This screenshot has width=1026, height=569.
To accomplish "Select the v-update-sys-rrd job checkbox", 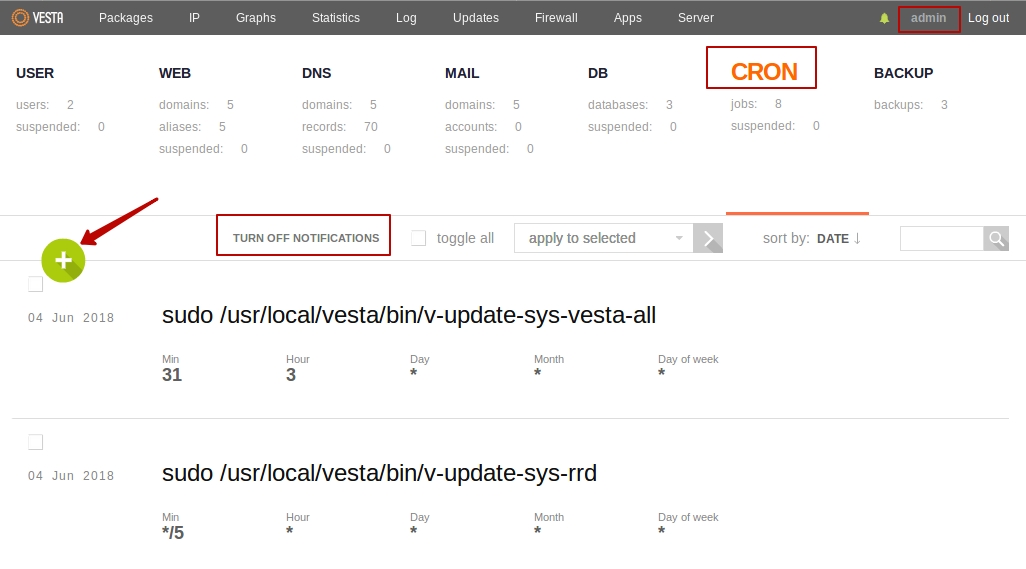I will 36,442.
